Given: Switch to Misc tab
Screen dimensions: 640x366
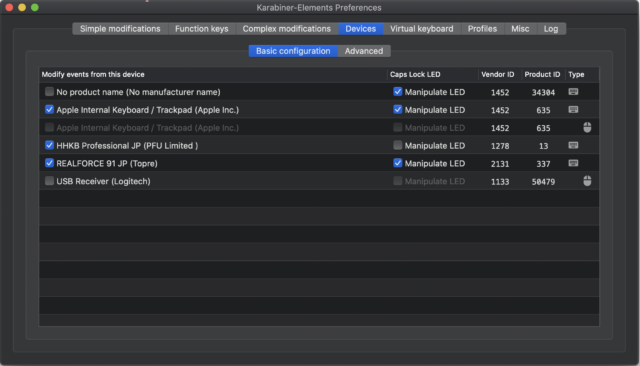Looking at the screenshot, I should [520, 29].
